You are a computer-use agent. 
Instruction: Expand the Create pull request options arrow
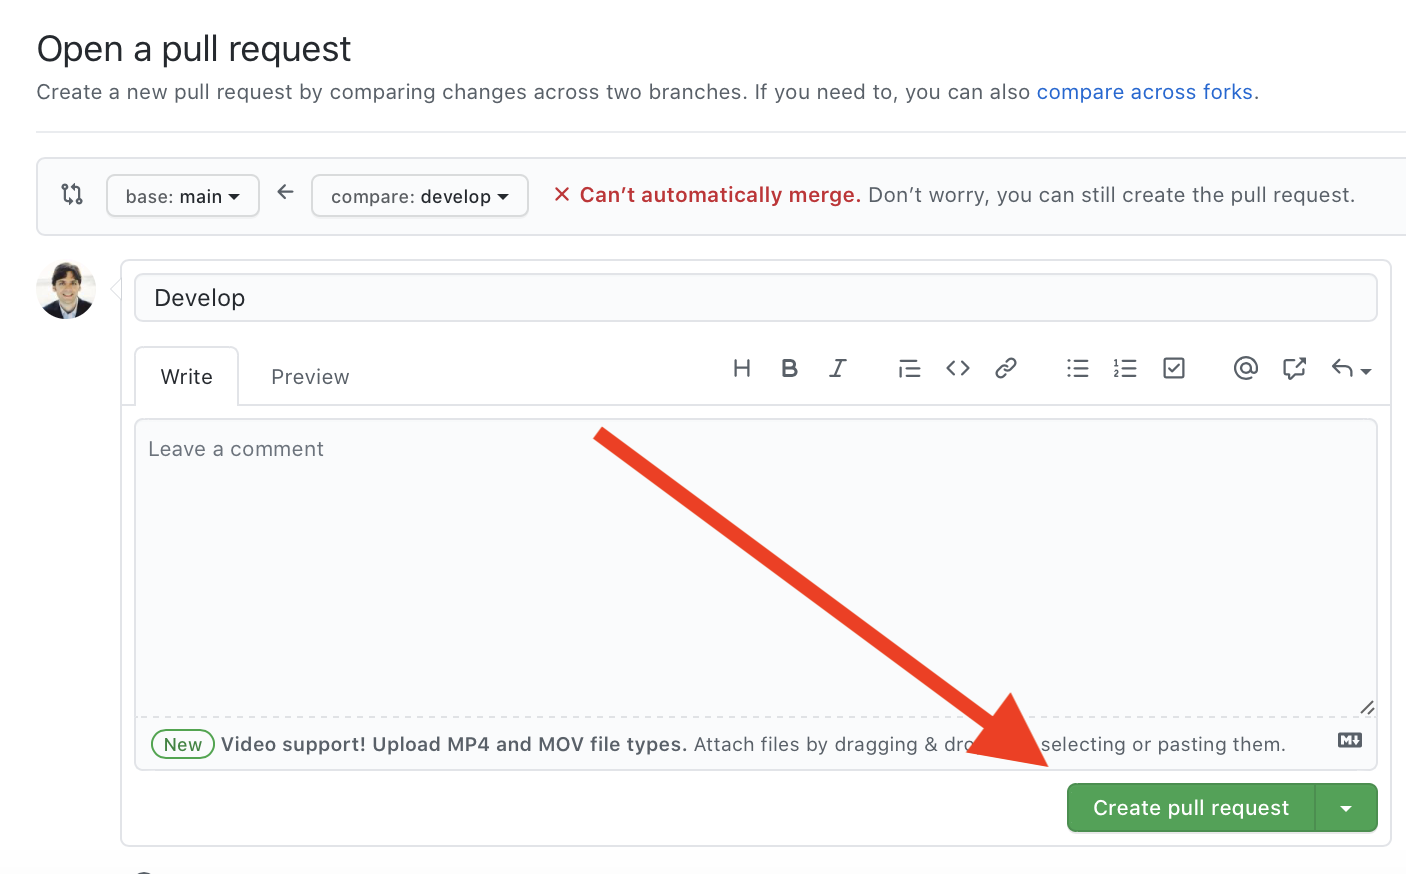pyautogui.click(x=1346, y=808)
